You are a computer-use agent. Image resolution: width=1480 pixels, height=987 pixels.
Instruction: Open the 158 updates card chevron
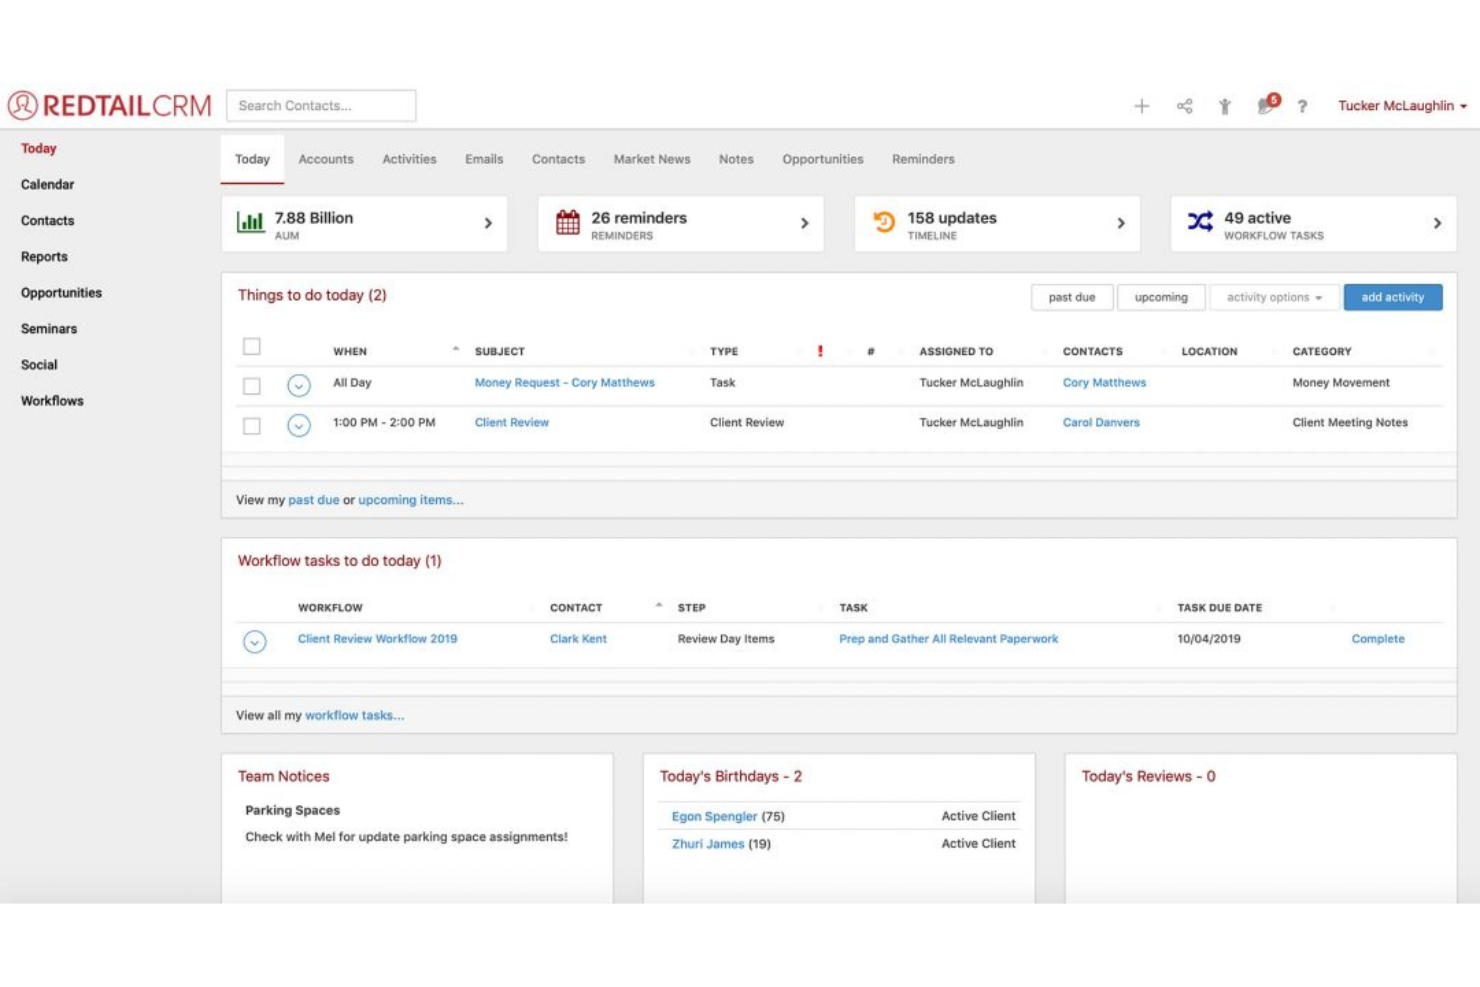1121,223
